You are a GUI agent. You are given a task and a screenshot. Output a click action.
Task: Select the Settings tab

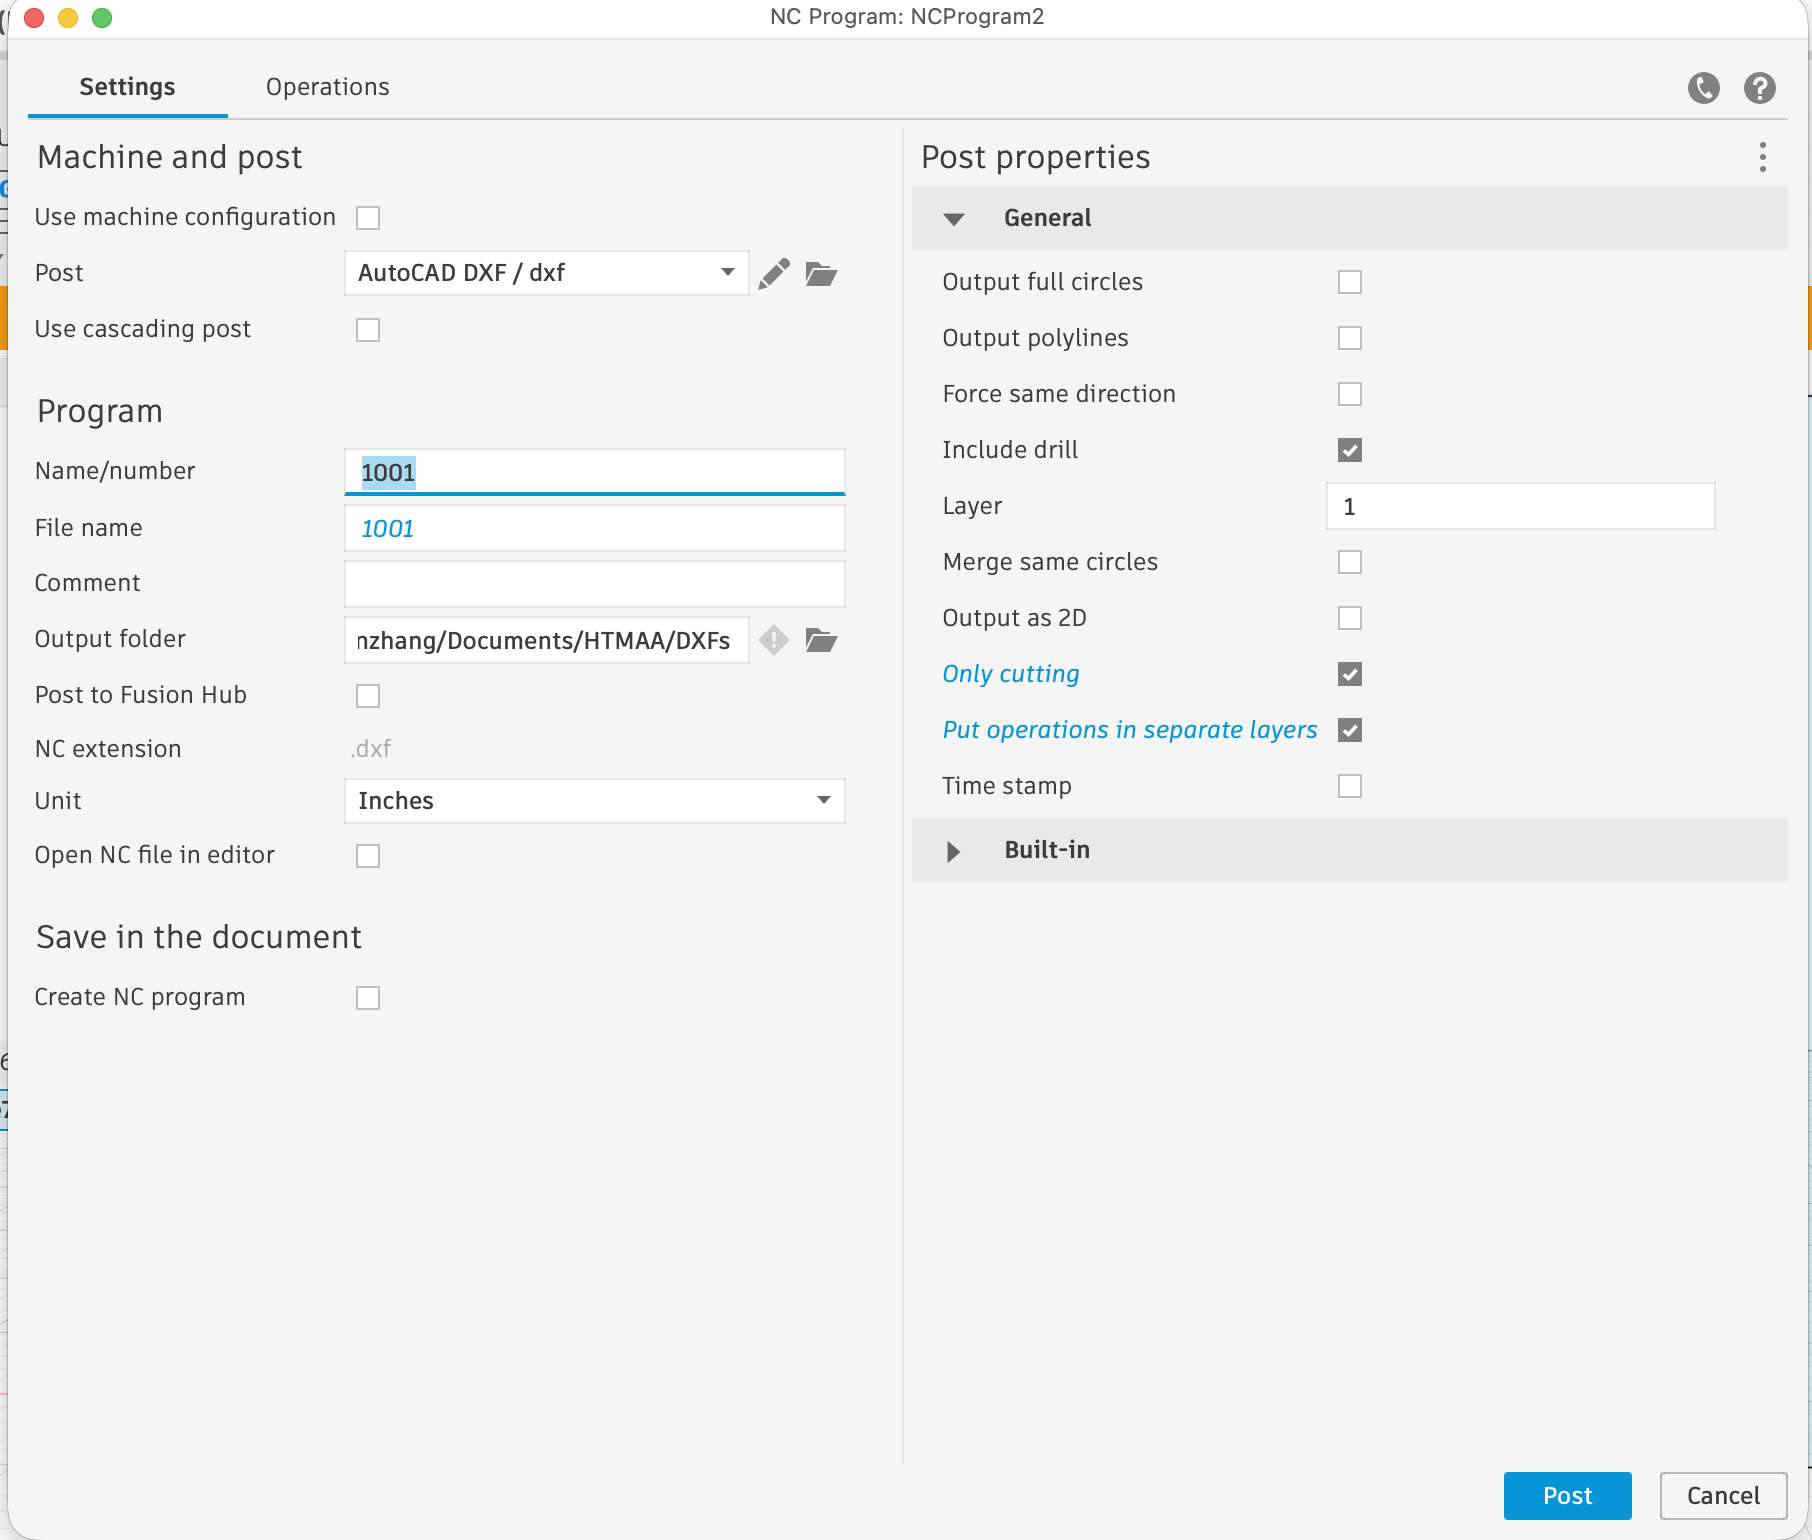pos(127,87)
